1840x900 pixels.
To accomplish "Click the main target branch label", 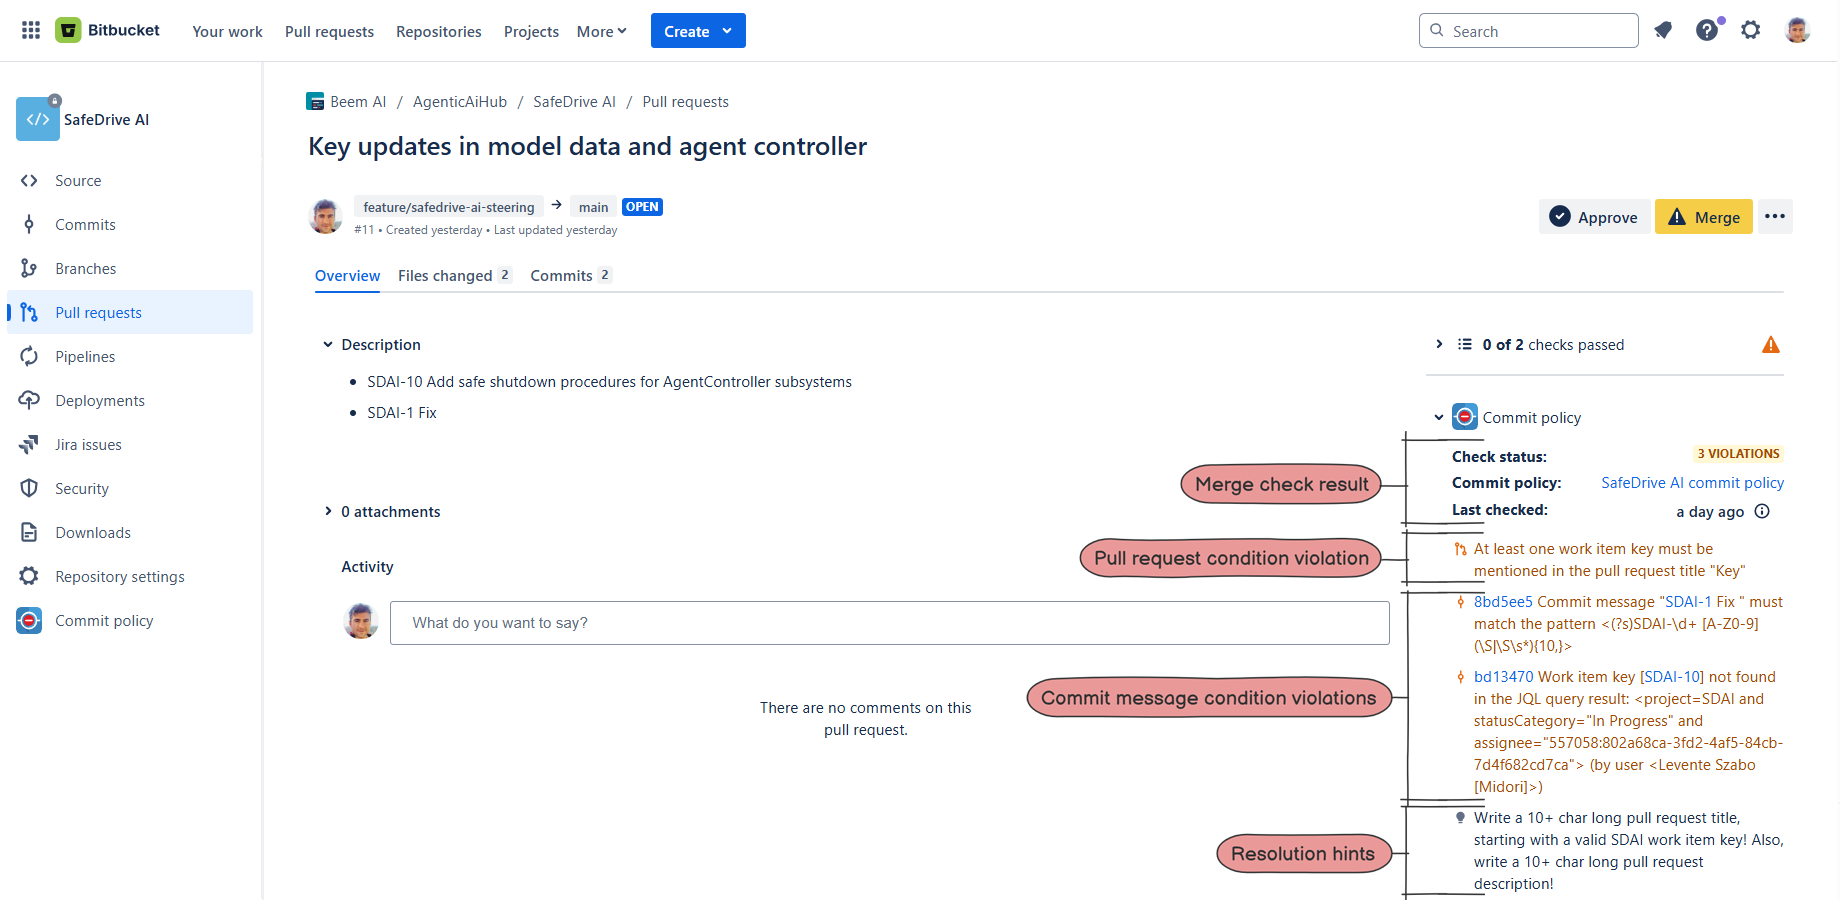I will click(593, 207).
